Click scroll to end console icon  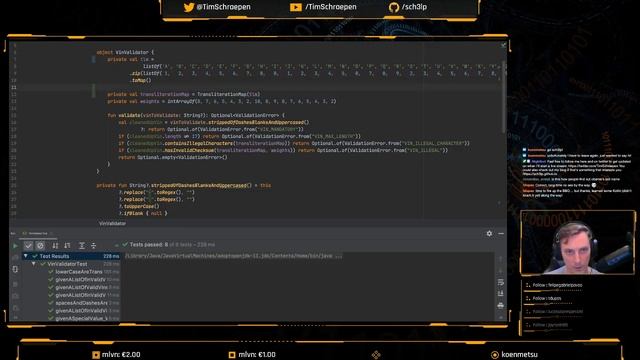pyautogui.click(x=501, y=293)
